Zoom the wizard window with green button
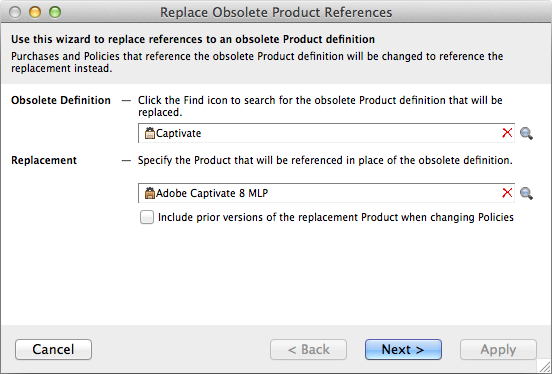The image size is (552, 374). [55, 12]
